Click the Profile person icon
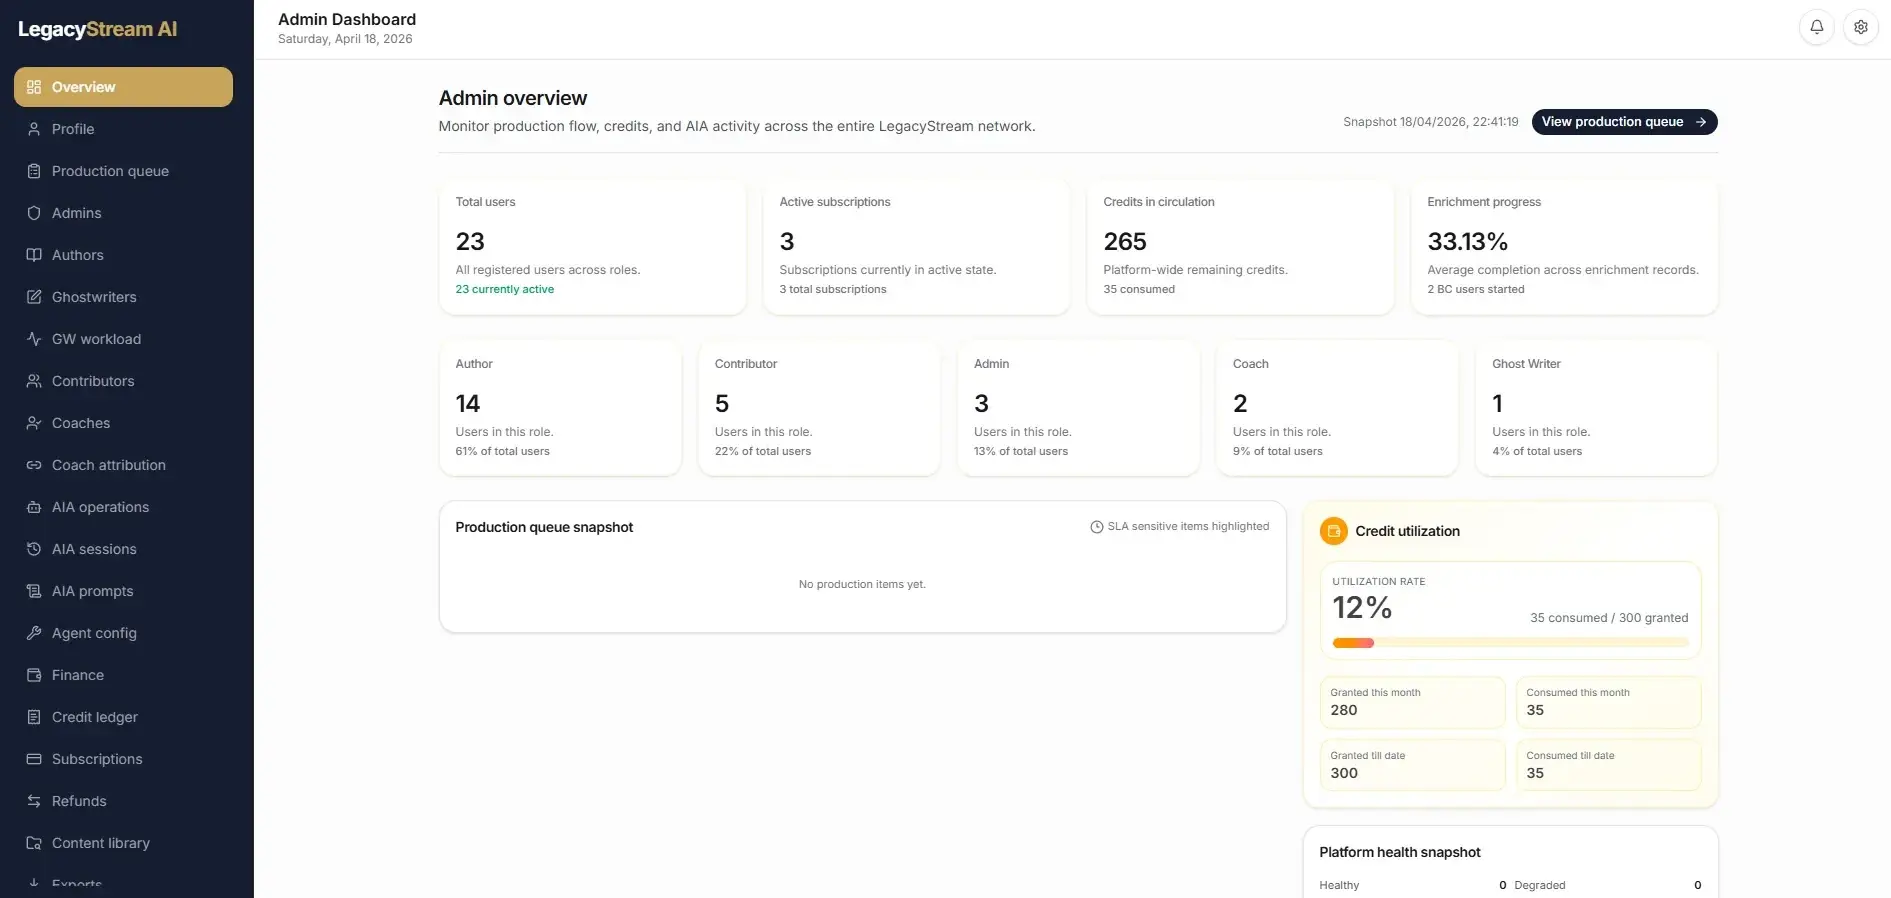The image size is (1891, 898). [34, 129]
